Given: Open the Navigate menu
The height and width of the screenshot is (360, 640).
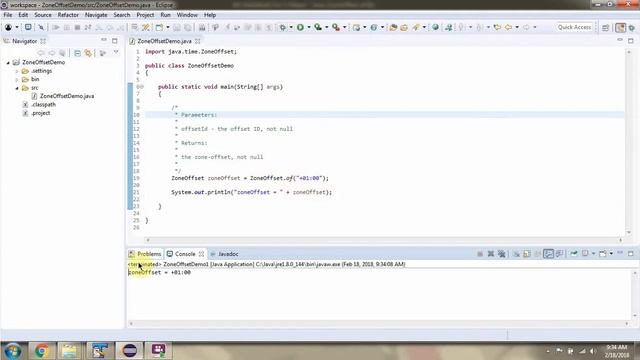Looking at the screenshot, I should coord(96,15).
